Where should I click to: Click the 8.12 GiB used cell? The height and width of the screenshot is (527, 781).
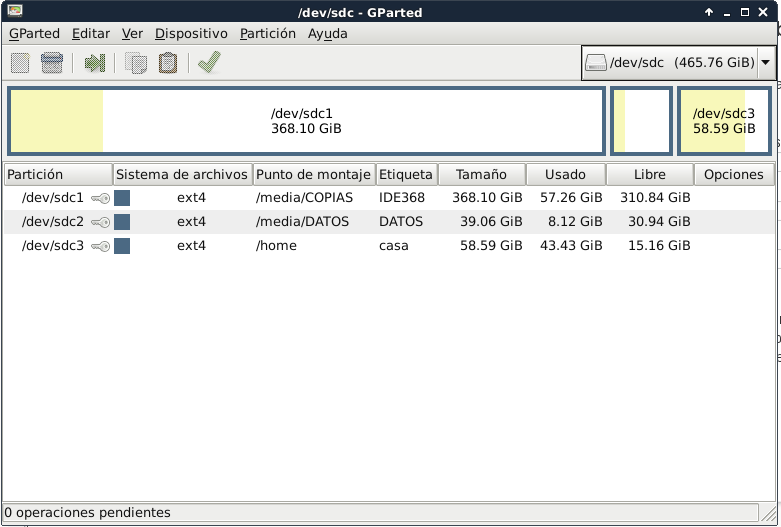pyautogui.click(x=575, y=222)
